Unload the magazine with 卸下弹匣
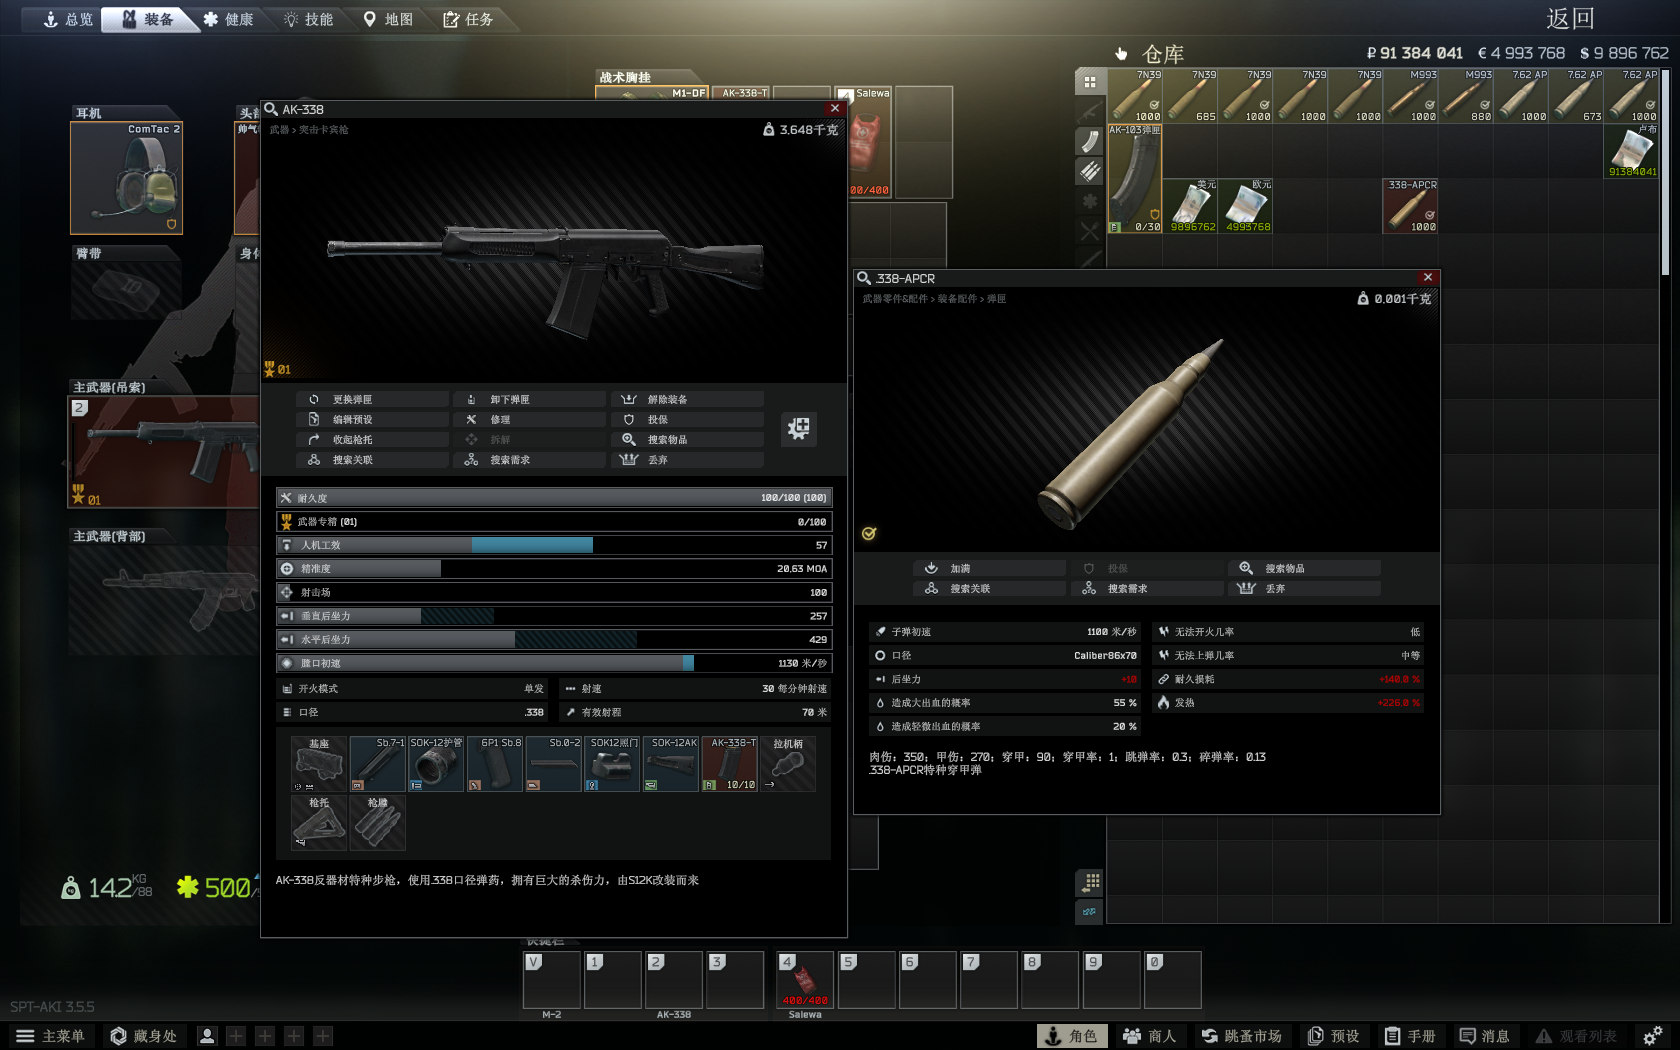Screen dimensions: 1680x1050 click(x=529, y=398)
